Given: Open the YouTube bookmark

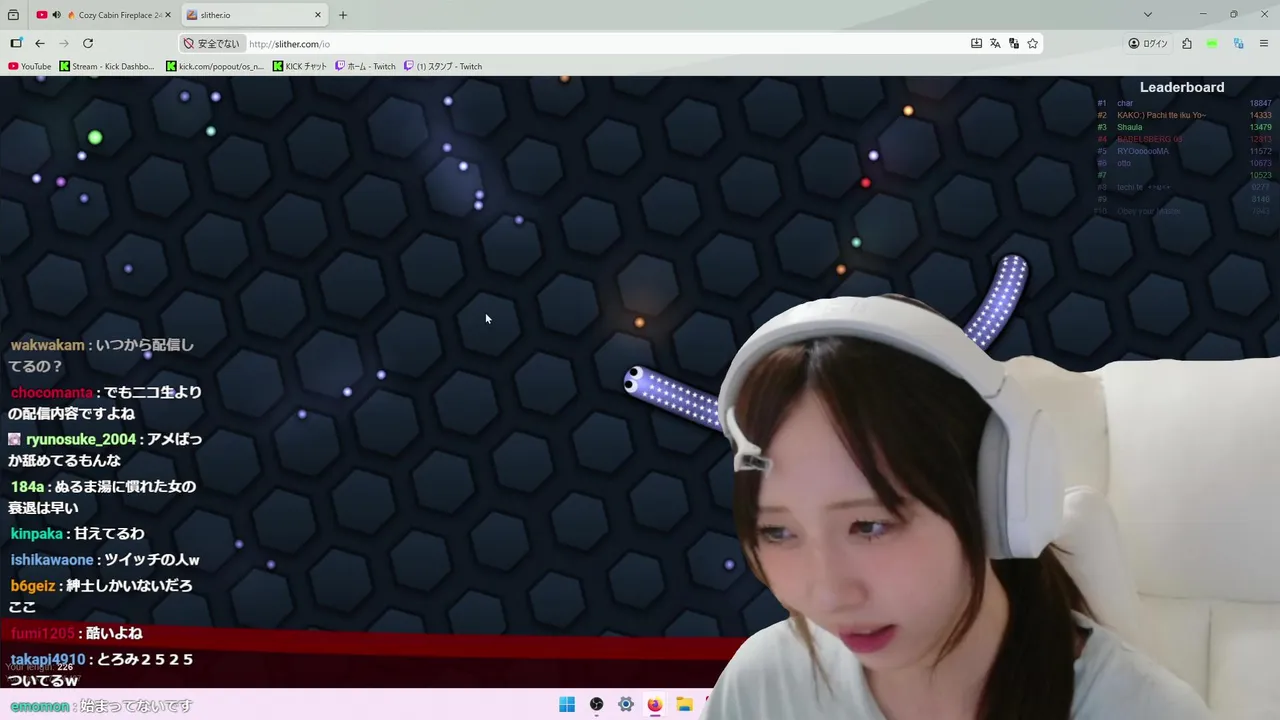Looking at the screenshot, I should (30, 66).
